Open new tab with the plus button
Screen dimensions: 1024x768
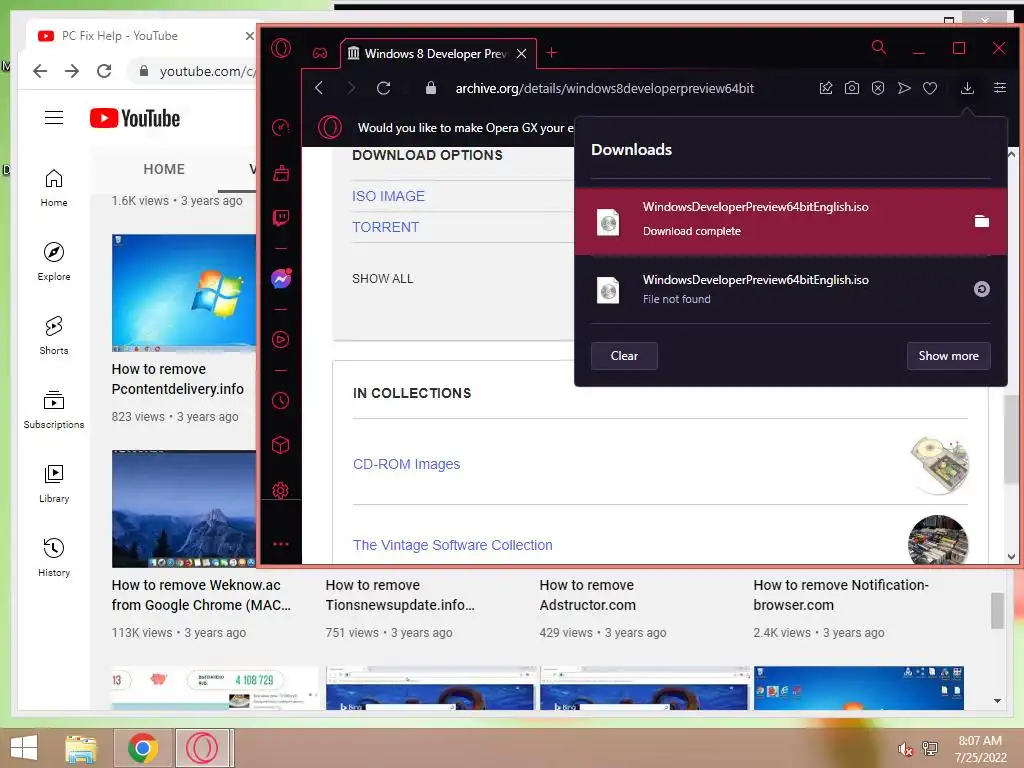point(551,53)
